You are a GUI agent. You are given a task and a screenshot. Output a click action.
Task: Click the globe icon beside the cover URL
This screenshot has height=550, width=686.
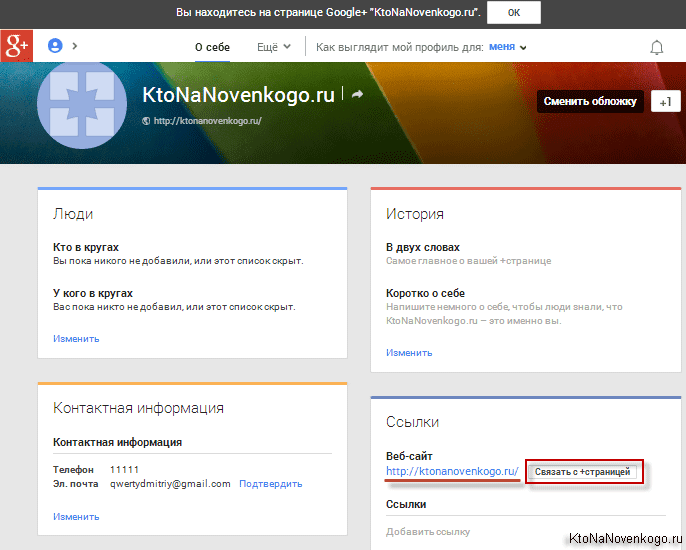[x=146, y=121]
